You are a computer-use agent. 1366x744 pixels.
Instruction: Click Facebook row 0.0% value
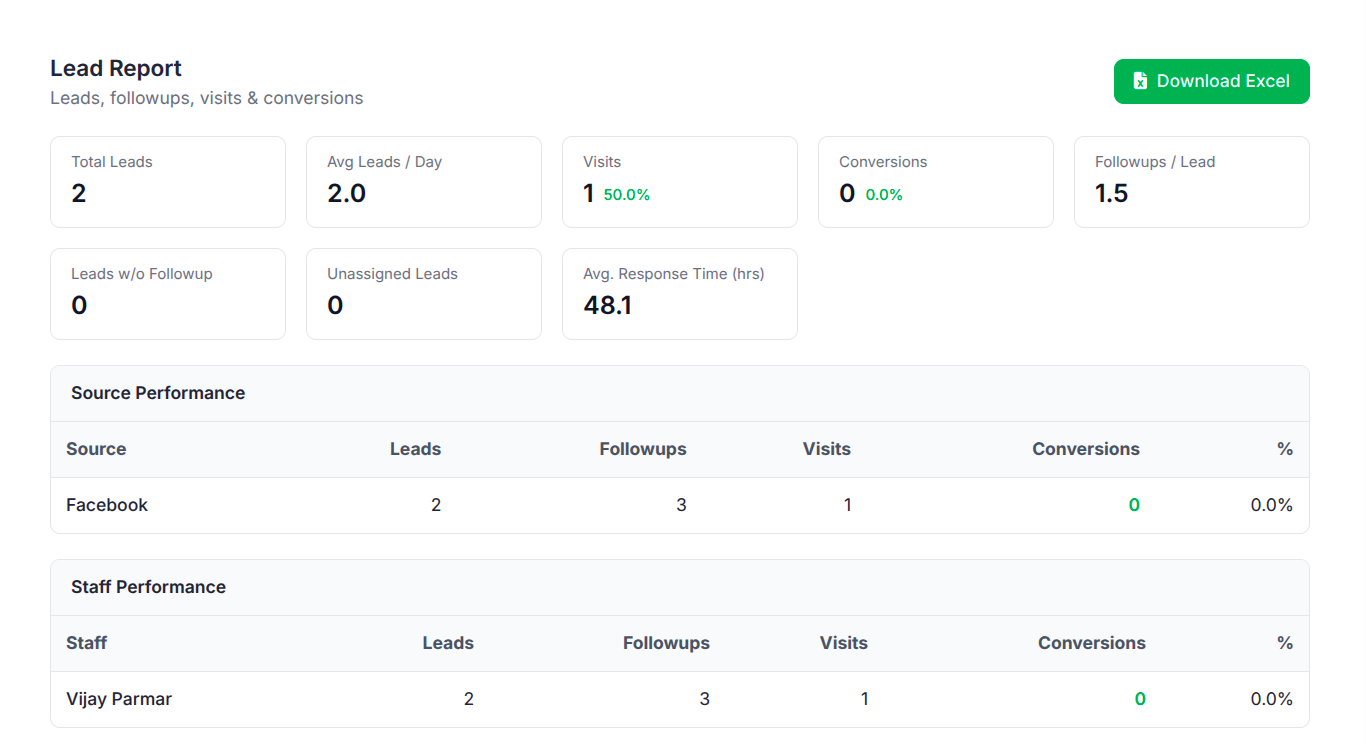tap(1272, 505)
